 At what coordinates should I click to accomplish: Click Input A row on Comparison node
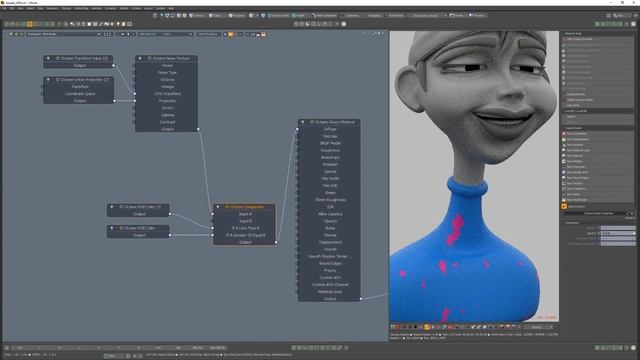(245, 214)
